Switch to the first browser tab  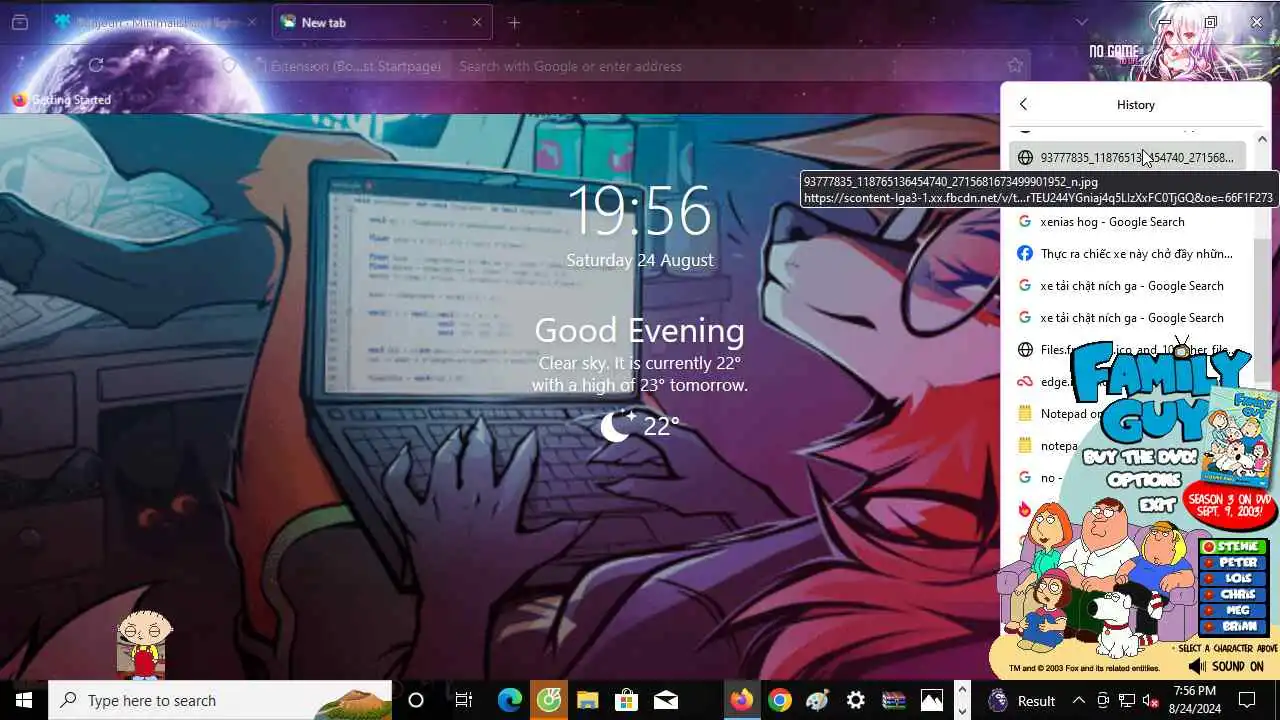coord(154,22)
